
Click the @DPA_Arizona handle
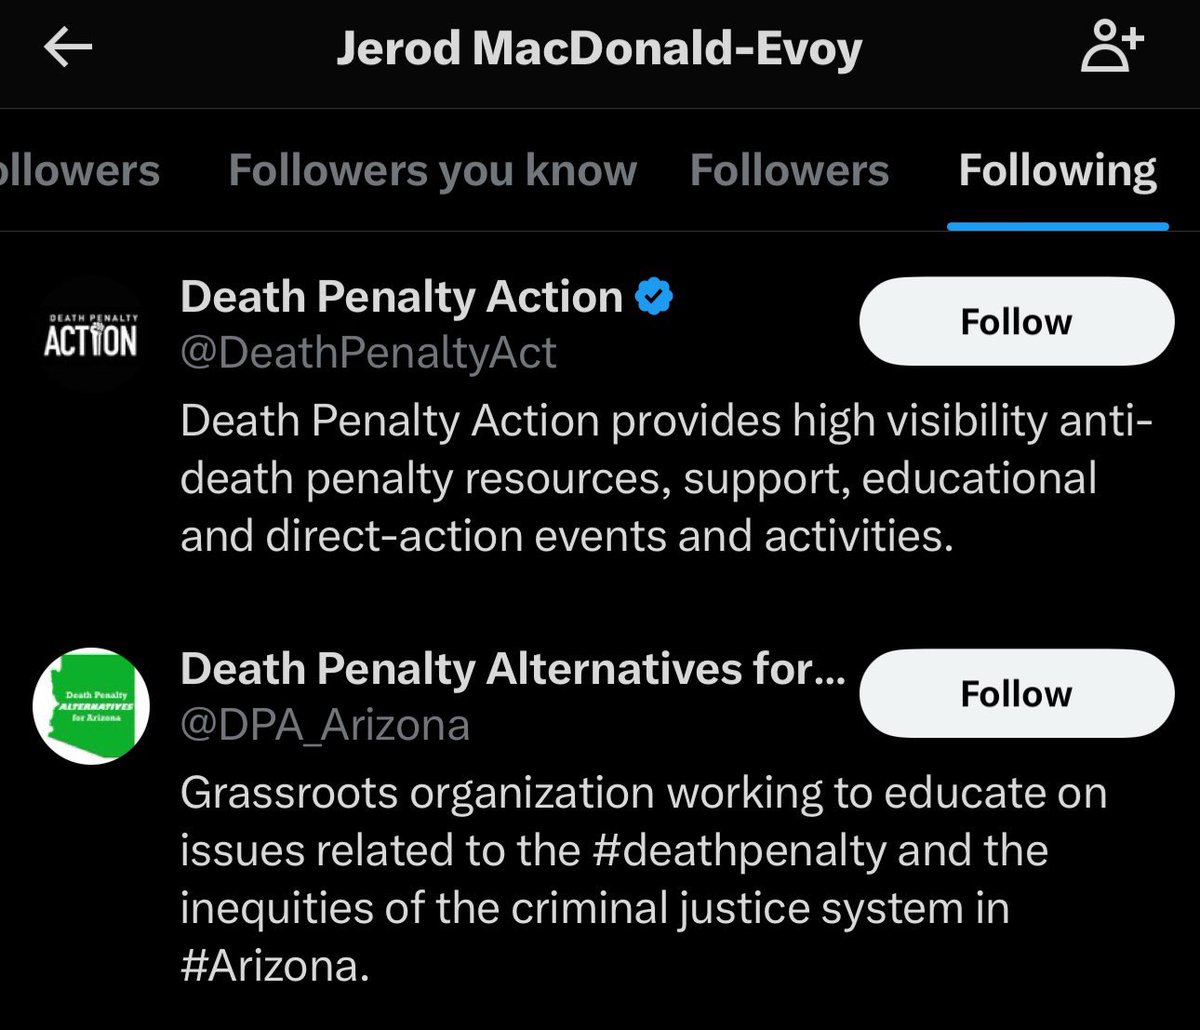[325, 725]
